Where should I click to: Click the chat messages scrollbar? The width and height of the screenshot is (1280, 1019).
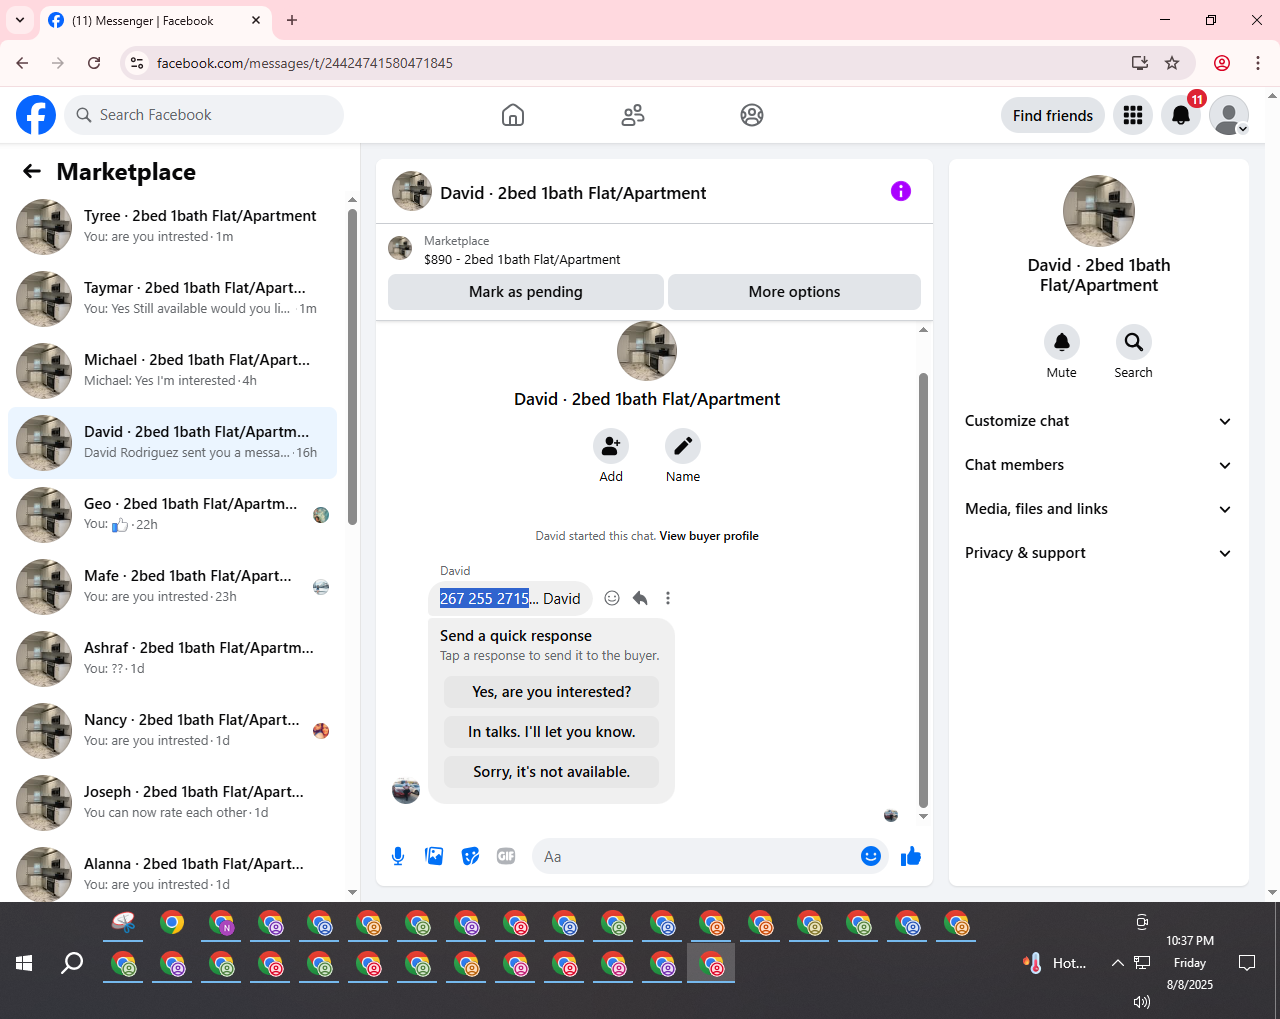[x=923, y=590]
